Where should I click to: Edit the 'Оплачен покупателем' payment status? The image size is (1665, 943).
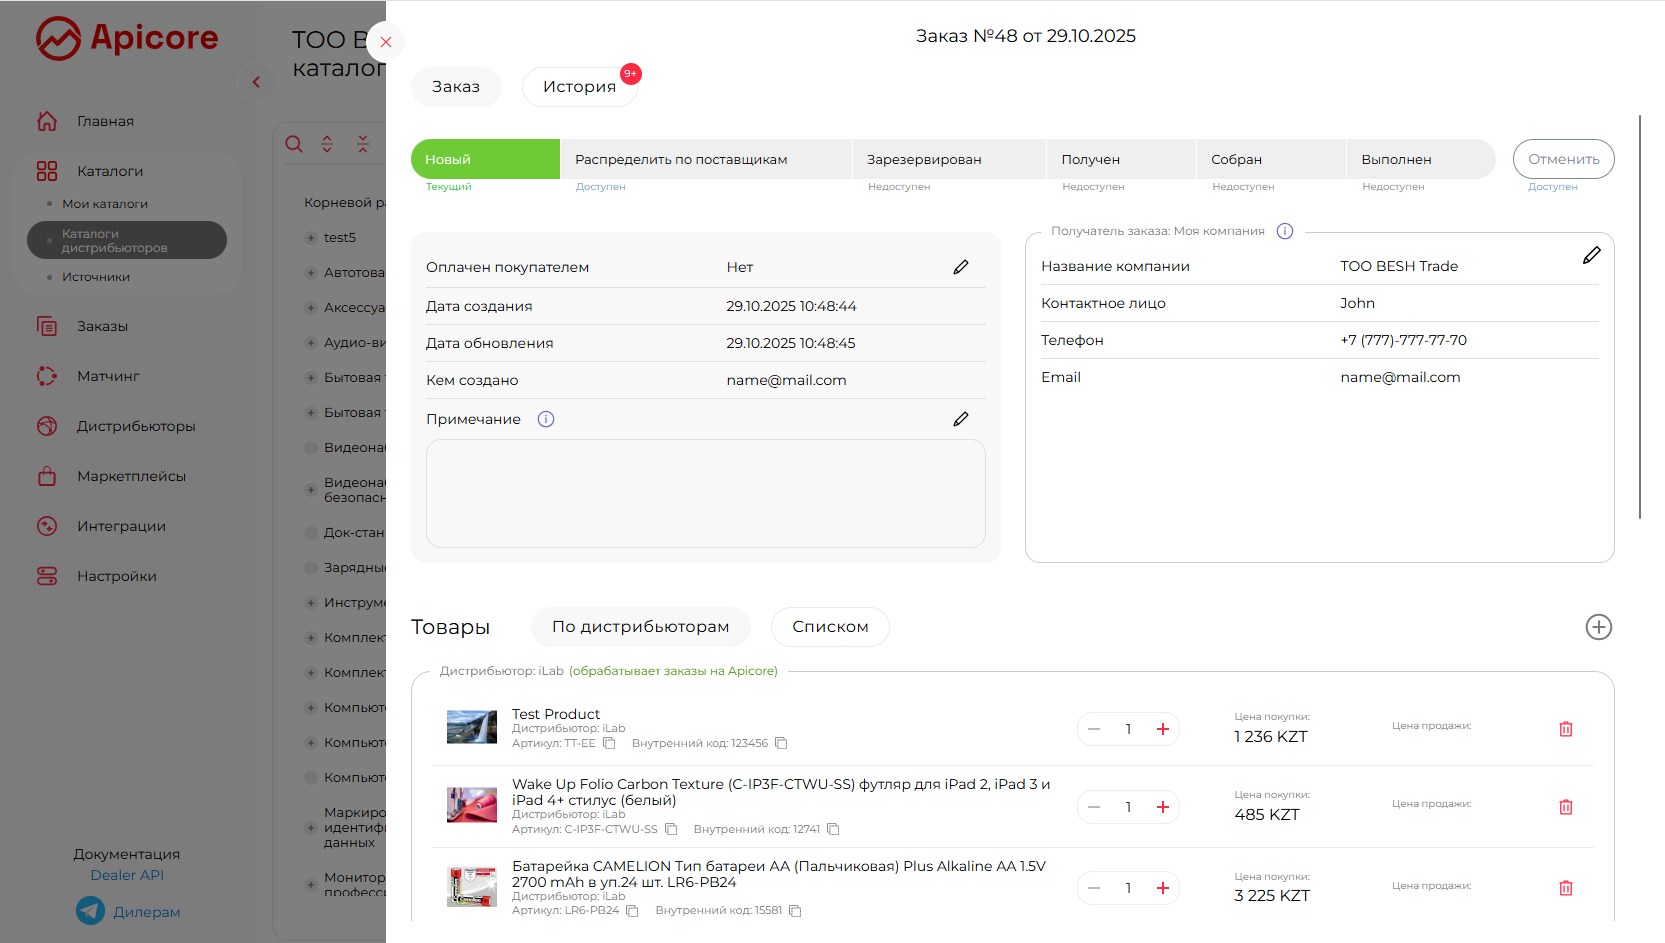coord(960,267)
